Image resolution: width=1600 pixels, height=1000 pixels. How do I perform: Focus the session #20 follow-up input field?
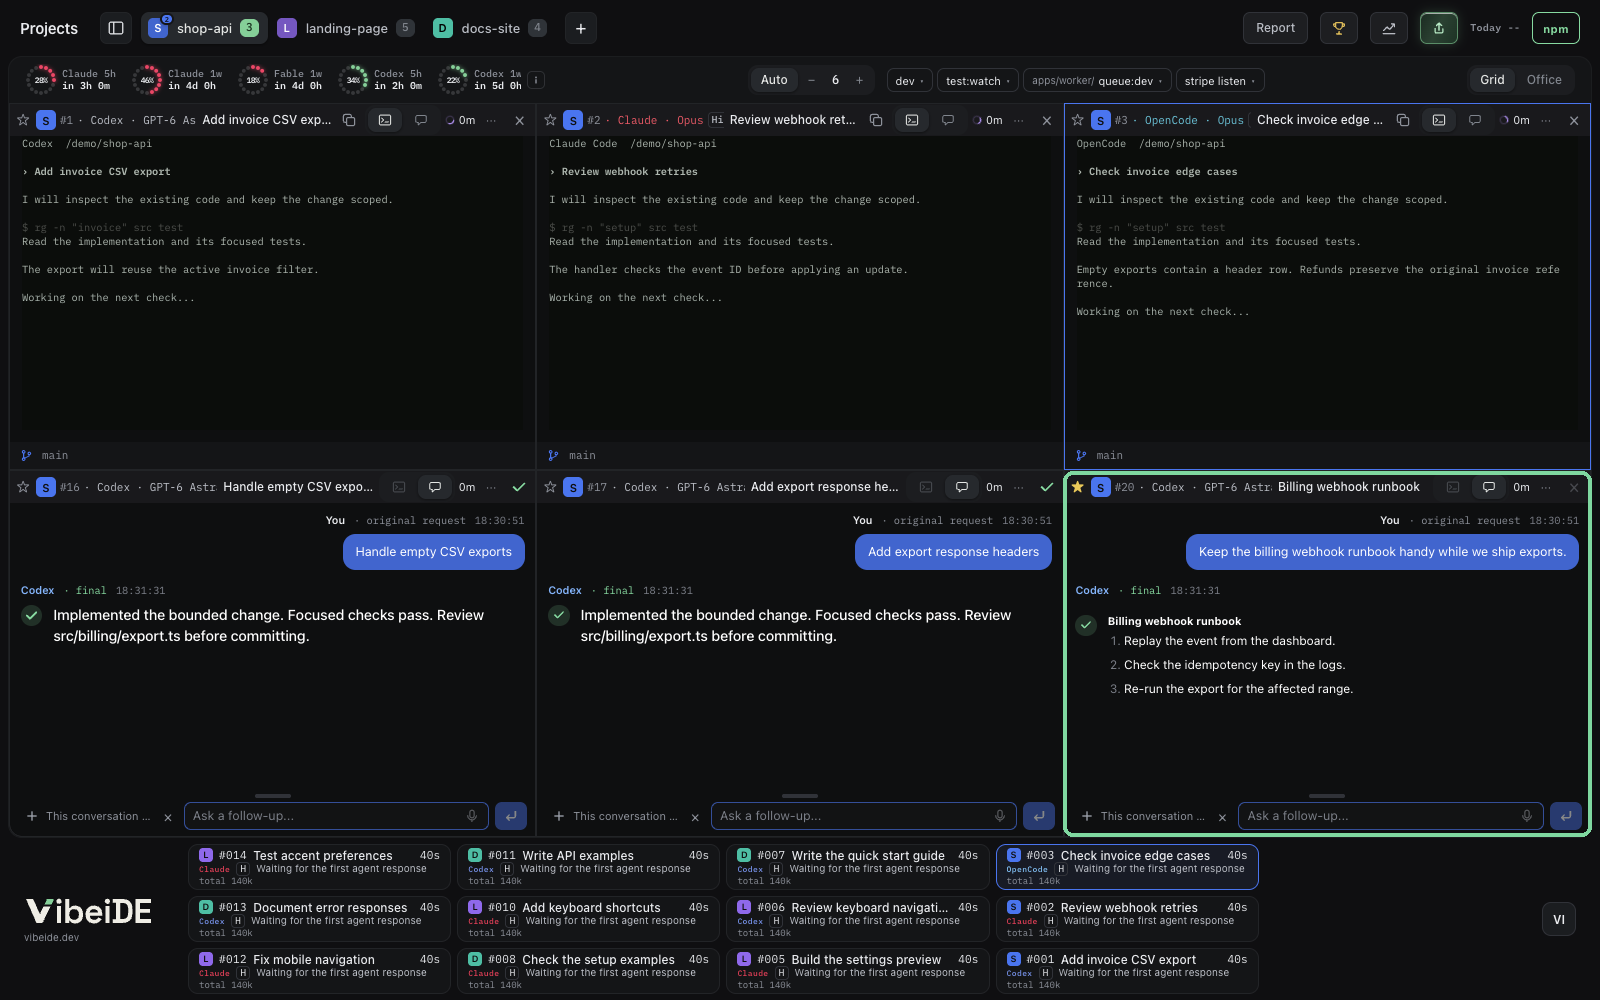pos(1390,816)
